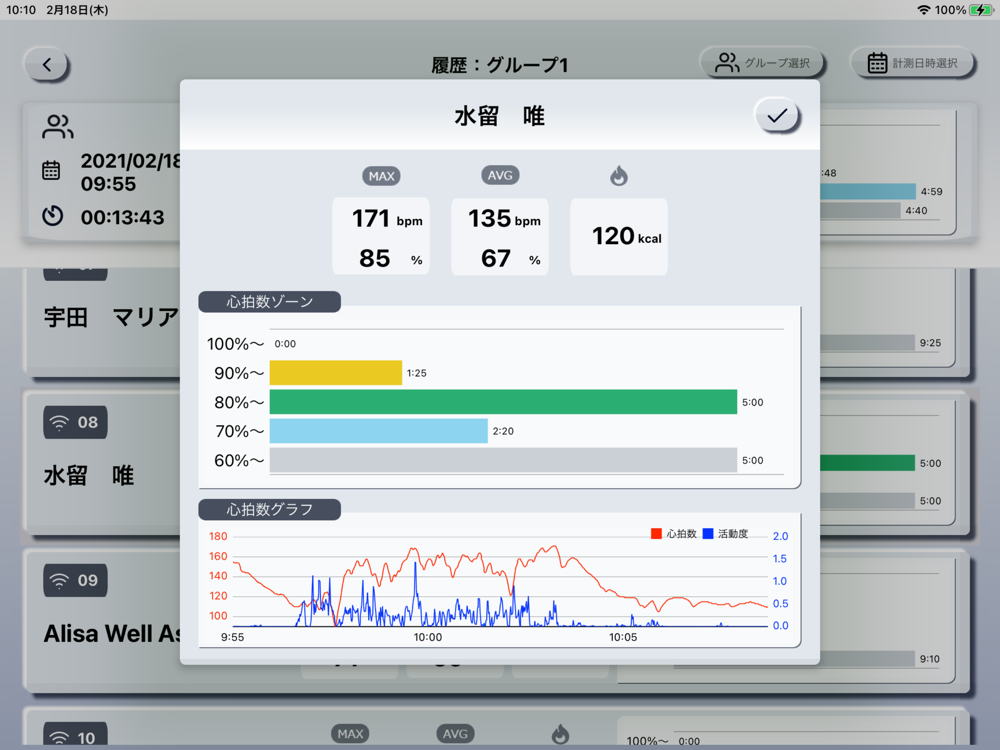Image resolution: width=1000 pixels, height=750 pixels.
Task: Click the red 心拍数 legend swatch
Action: click(656, 534)
